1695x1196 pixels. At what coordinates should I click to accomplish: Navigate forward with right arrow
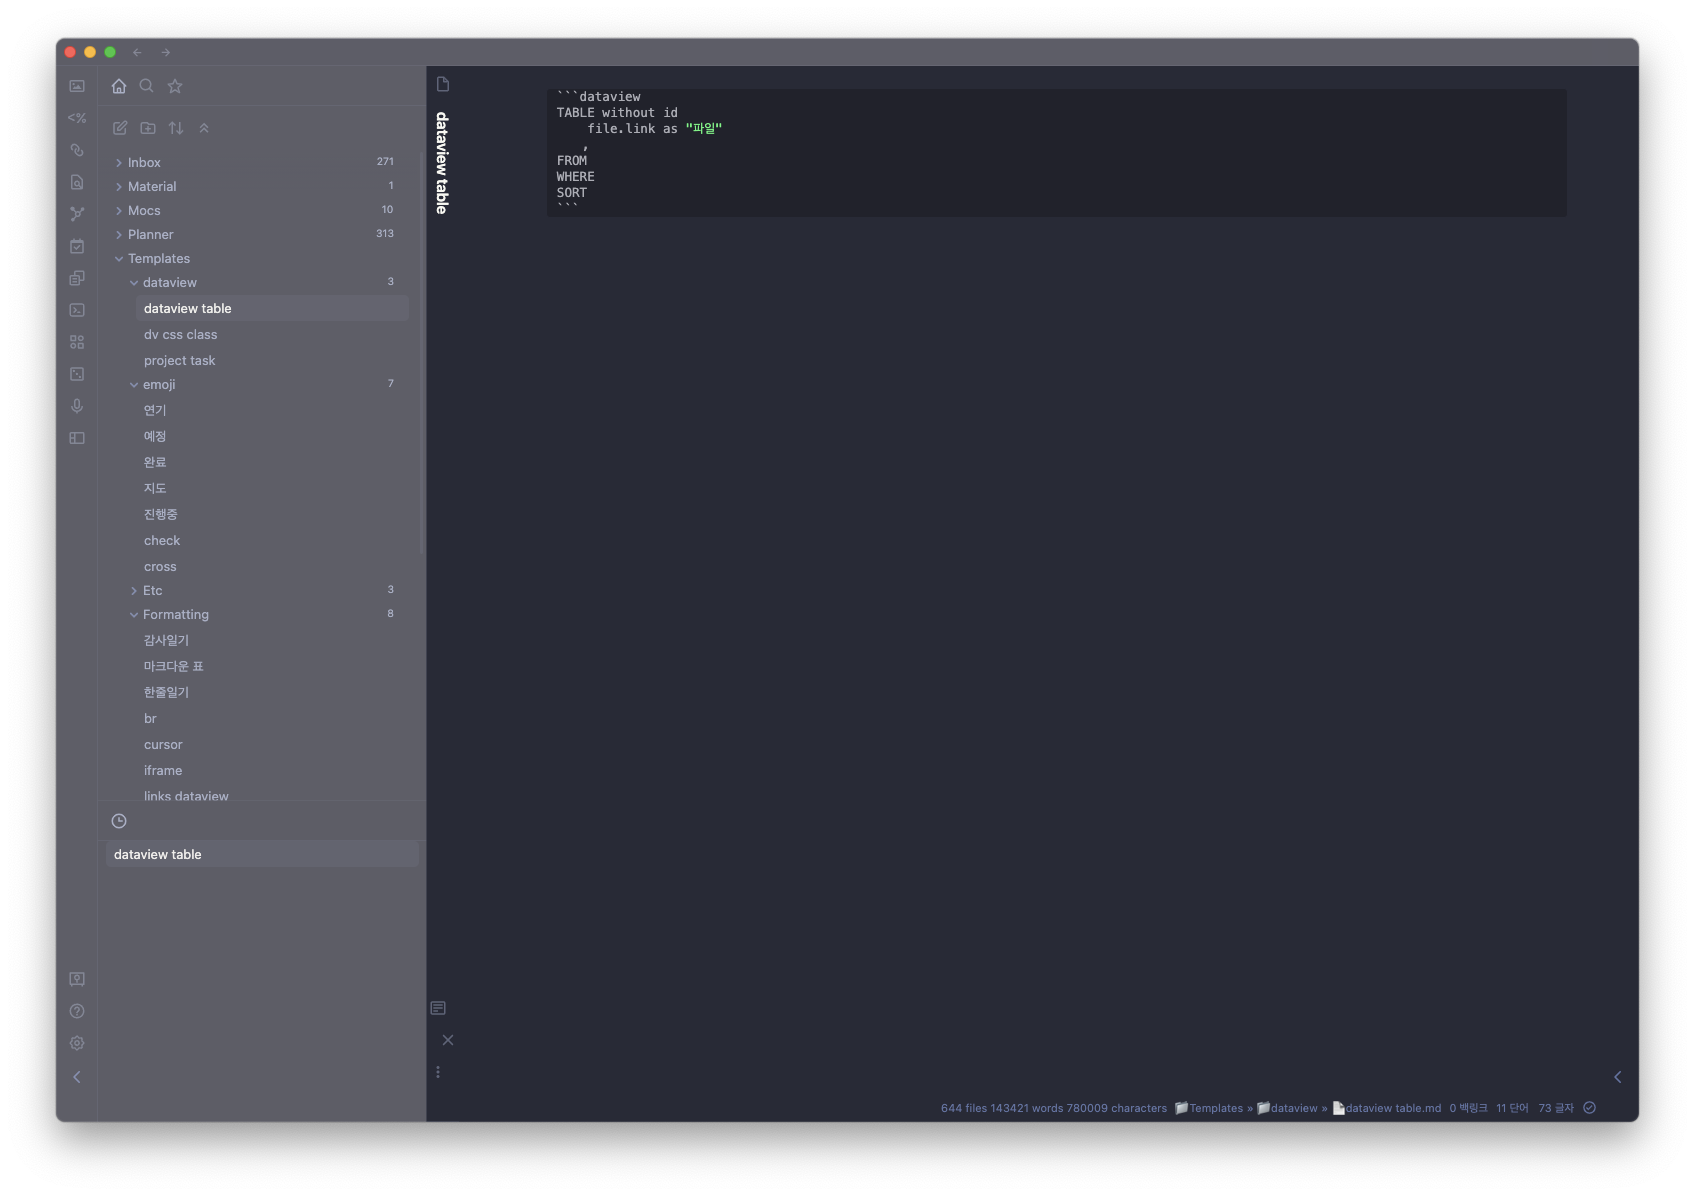point(166,52)
